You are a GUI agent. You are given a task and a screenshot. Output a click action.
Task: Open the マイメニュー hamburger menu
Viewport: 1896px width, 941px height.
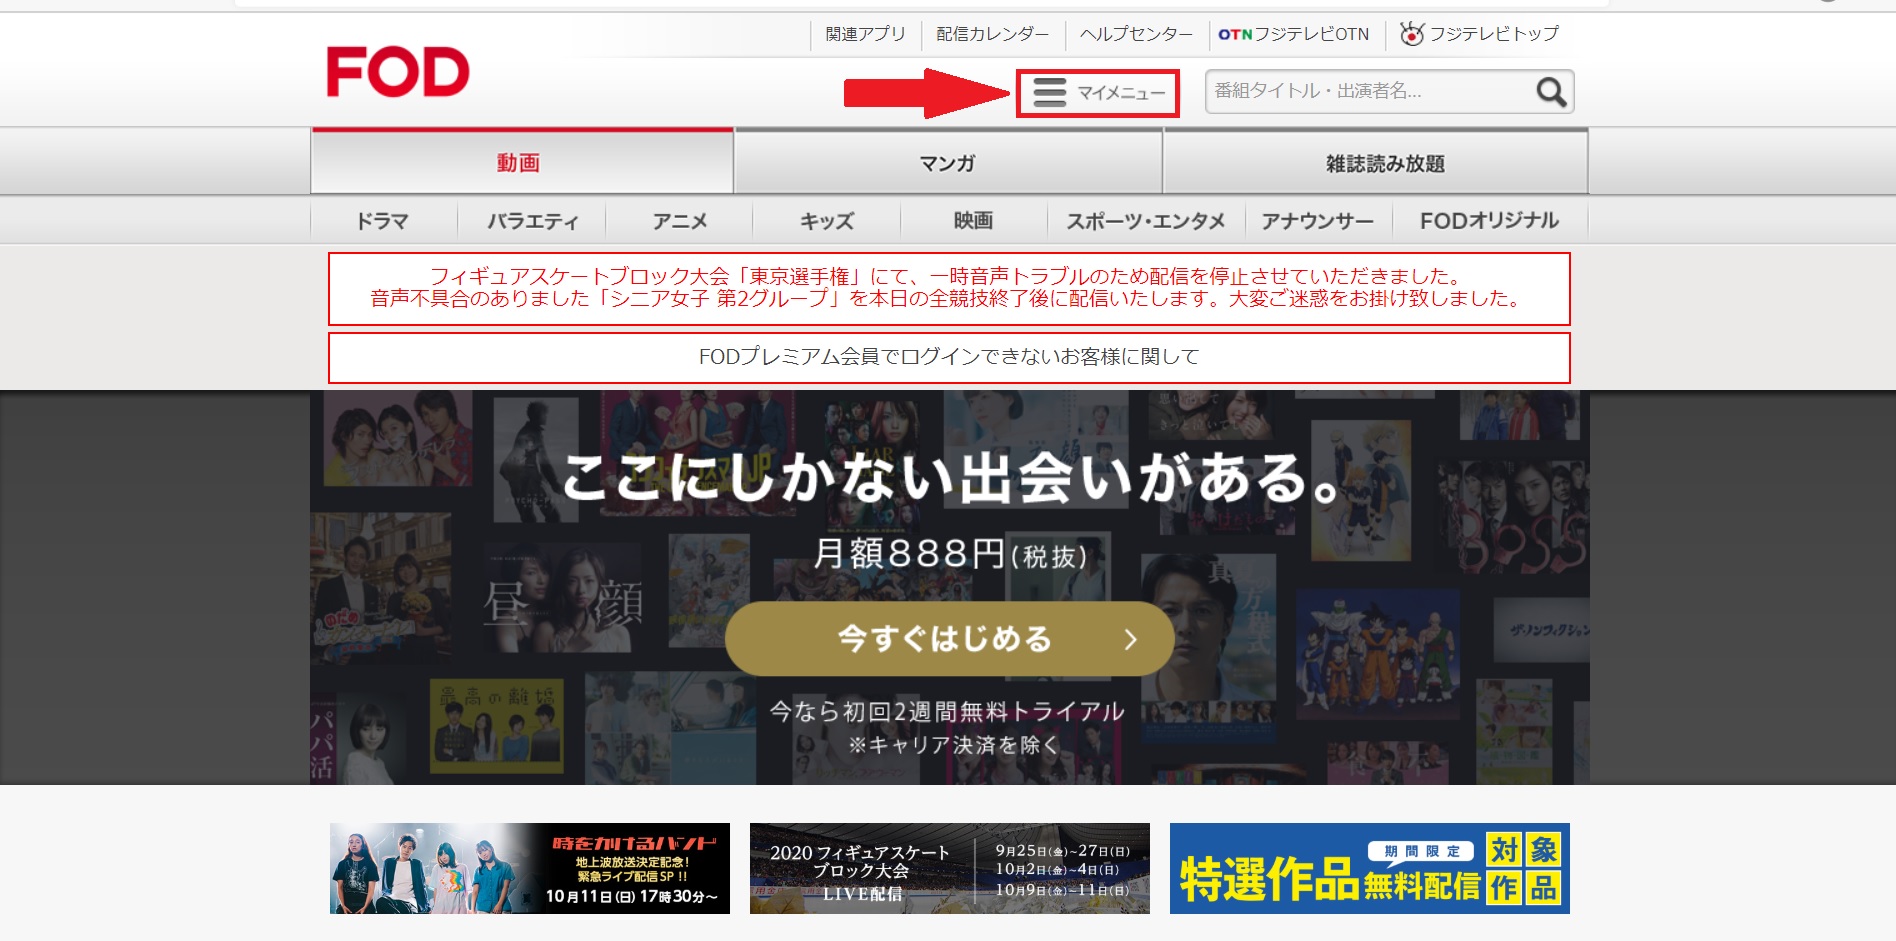(x=1098, y=93)
